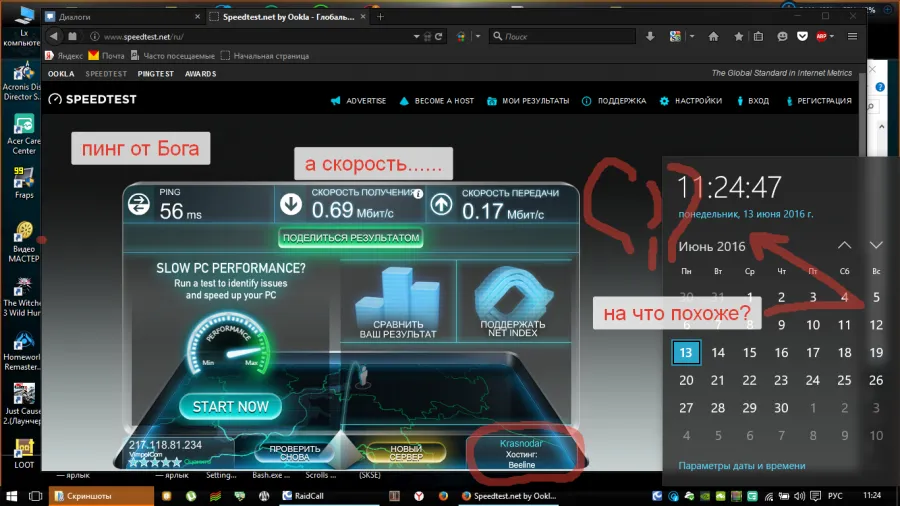The height and width of the screenshot is (506, 900).
Task: Select the Speedtest.net by Ookla tab
Action: 288,17
